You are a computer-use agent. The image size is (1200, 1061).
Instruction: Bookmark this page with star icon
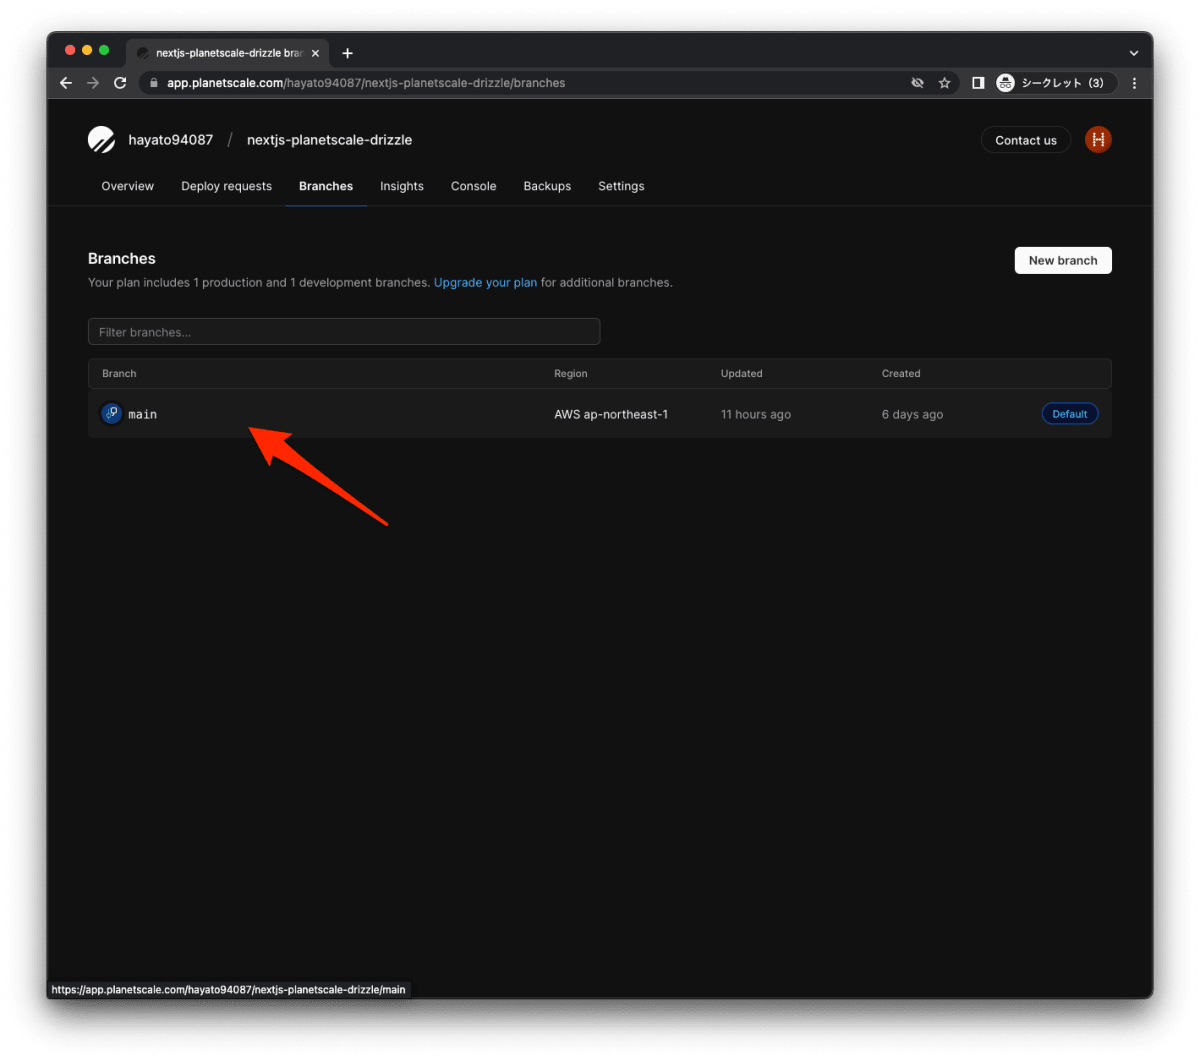point(944,83)
